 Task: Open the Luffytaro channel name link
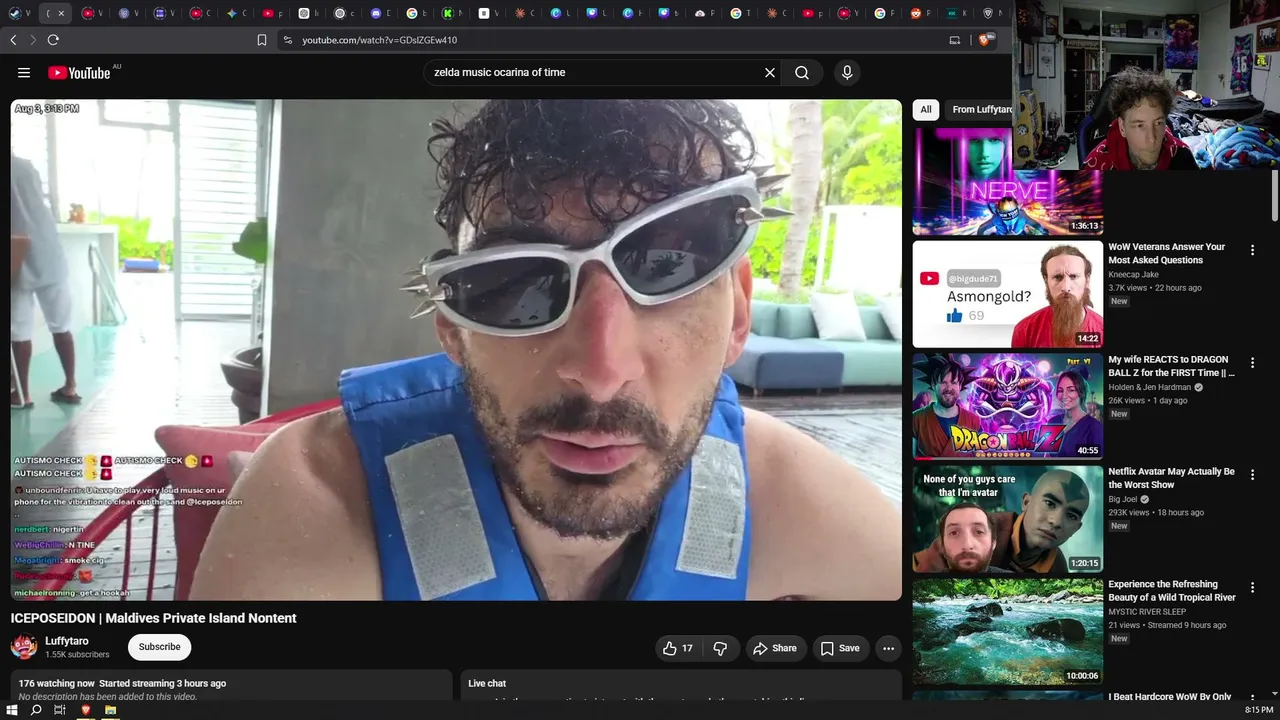click(x=67, y=641)
